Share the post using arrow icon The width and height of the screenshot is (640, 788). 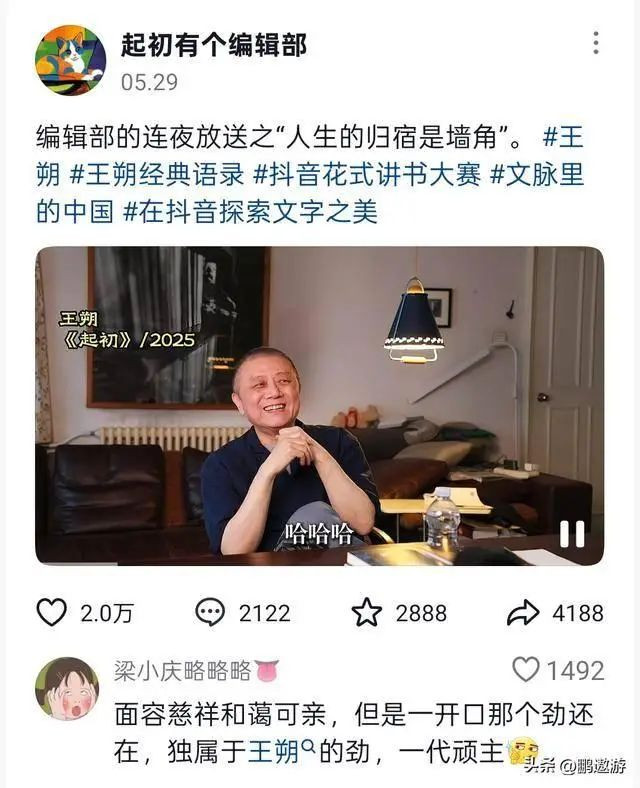523,613
